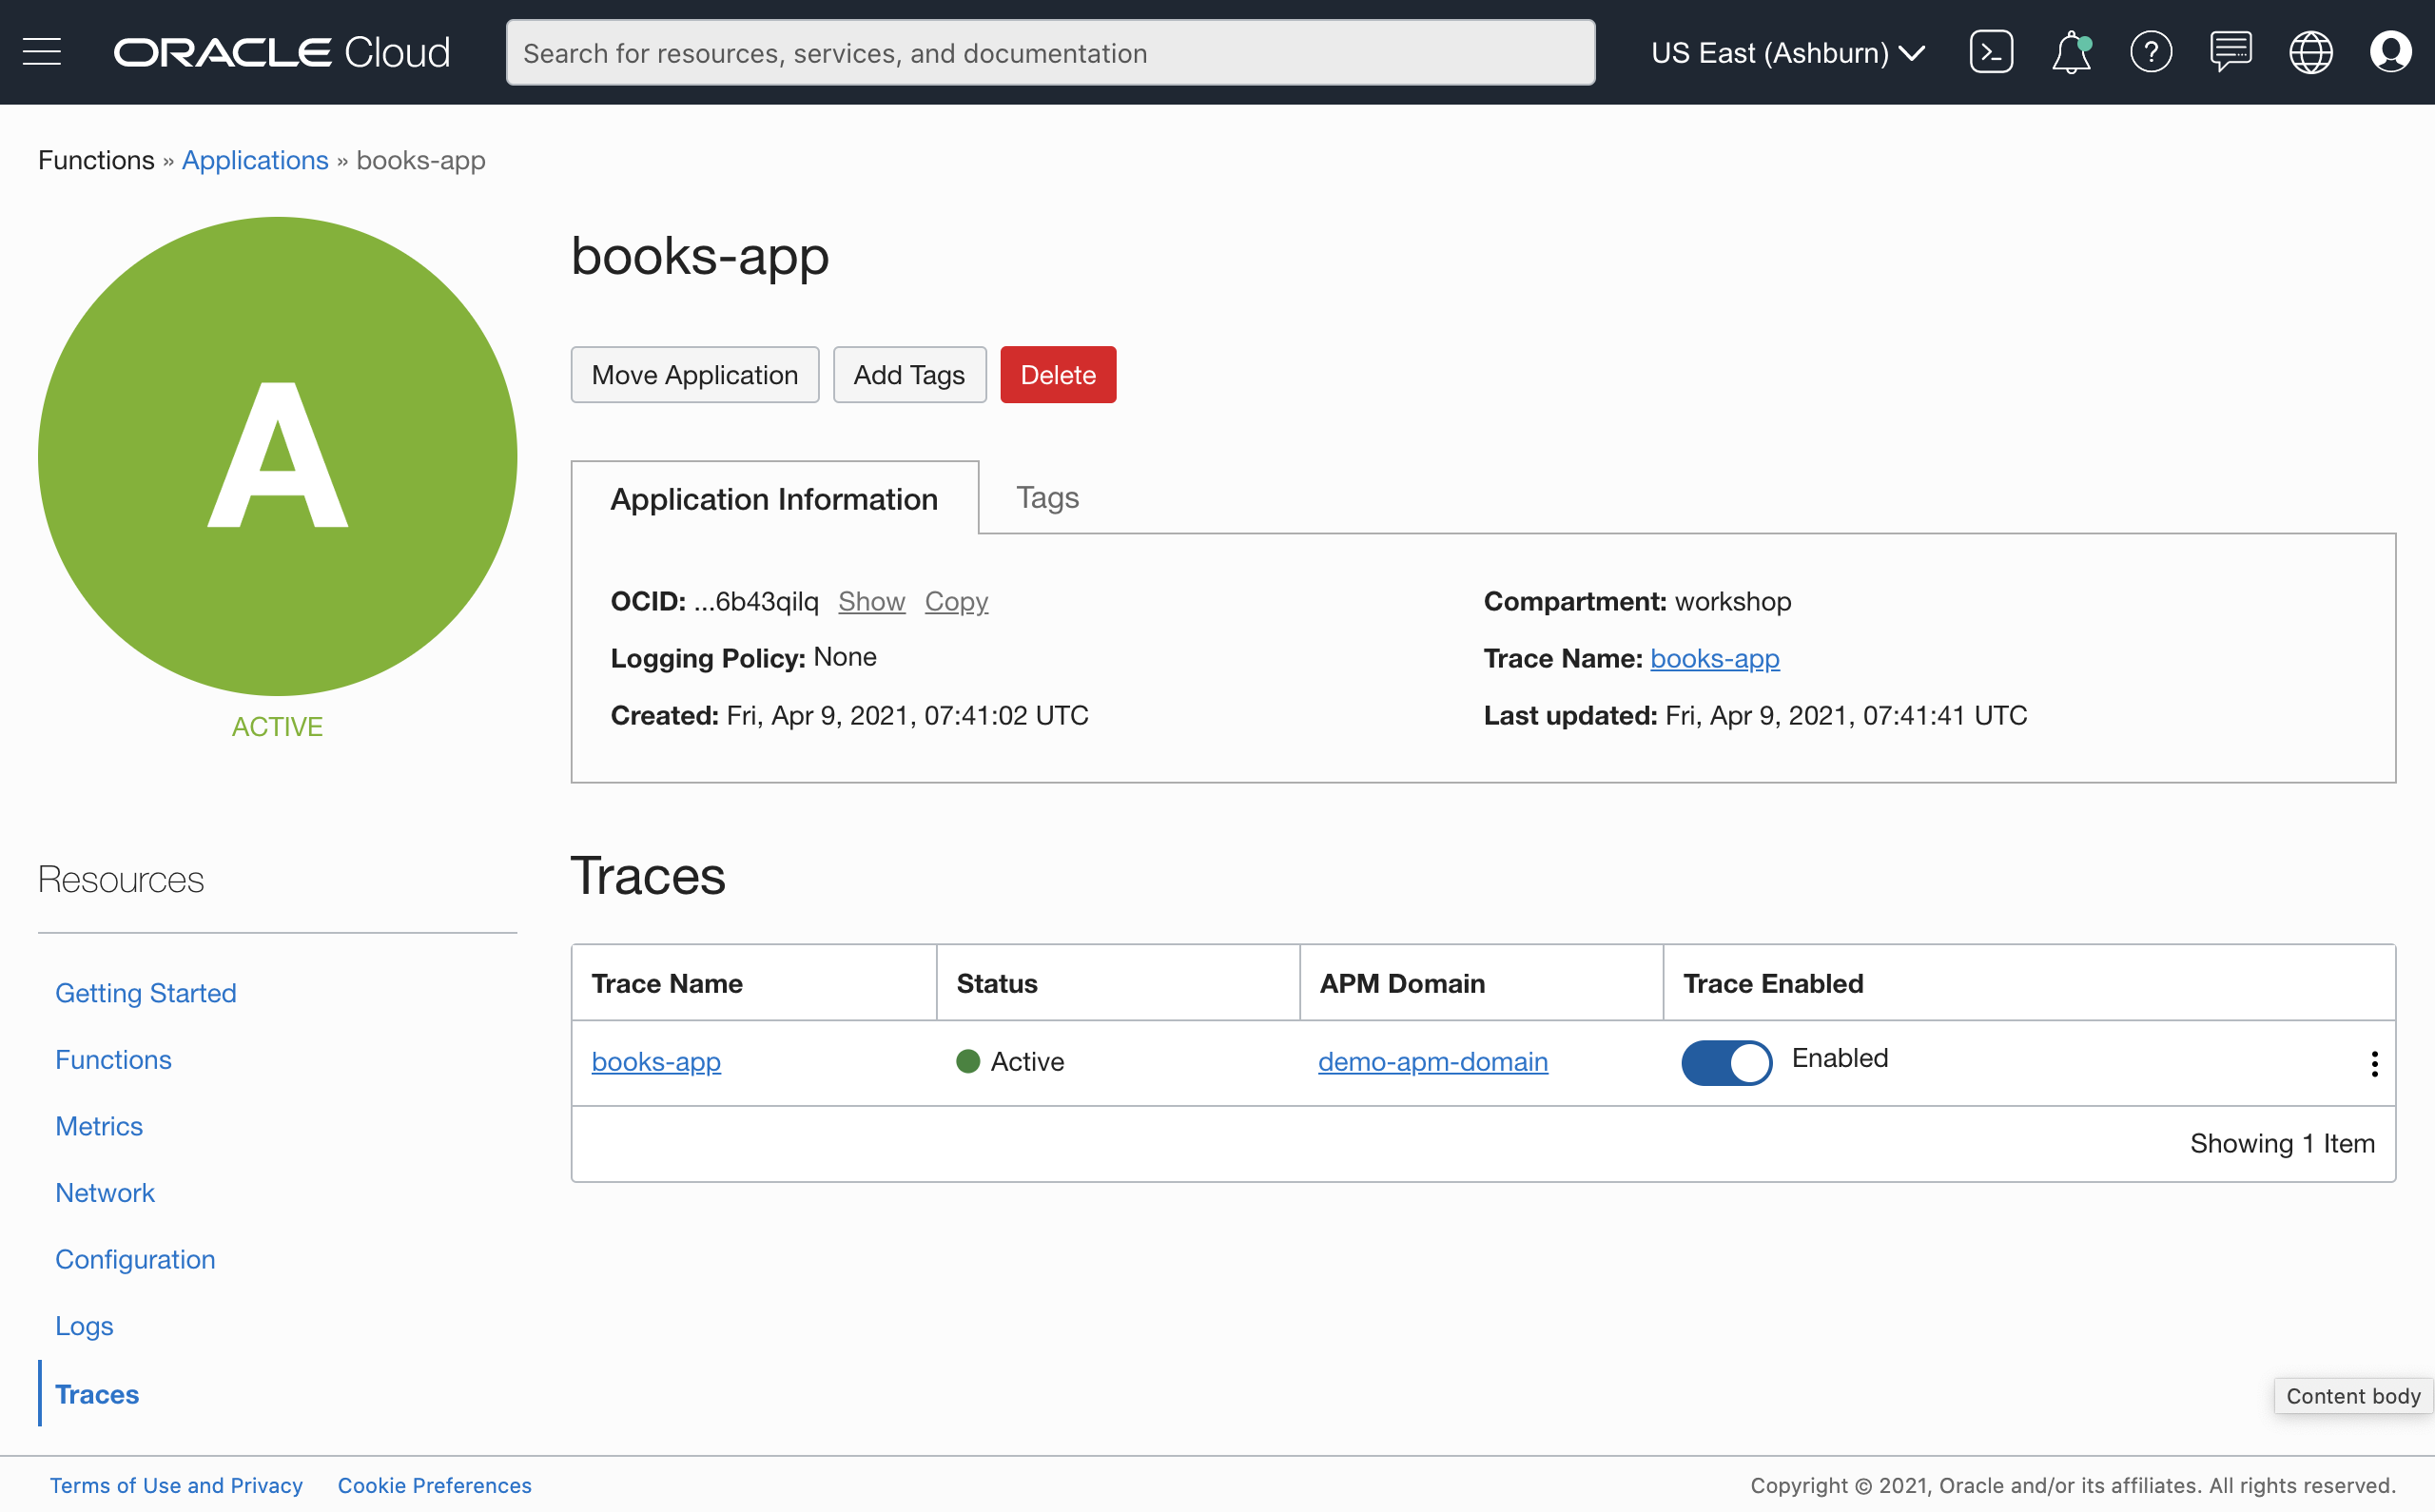
Task: Open the feedback chat icon
Action: pyautogui.click(x=2230, y=52)
